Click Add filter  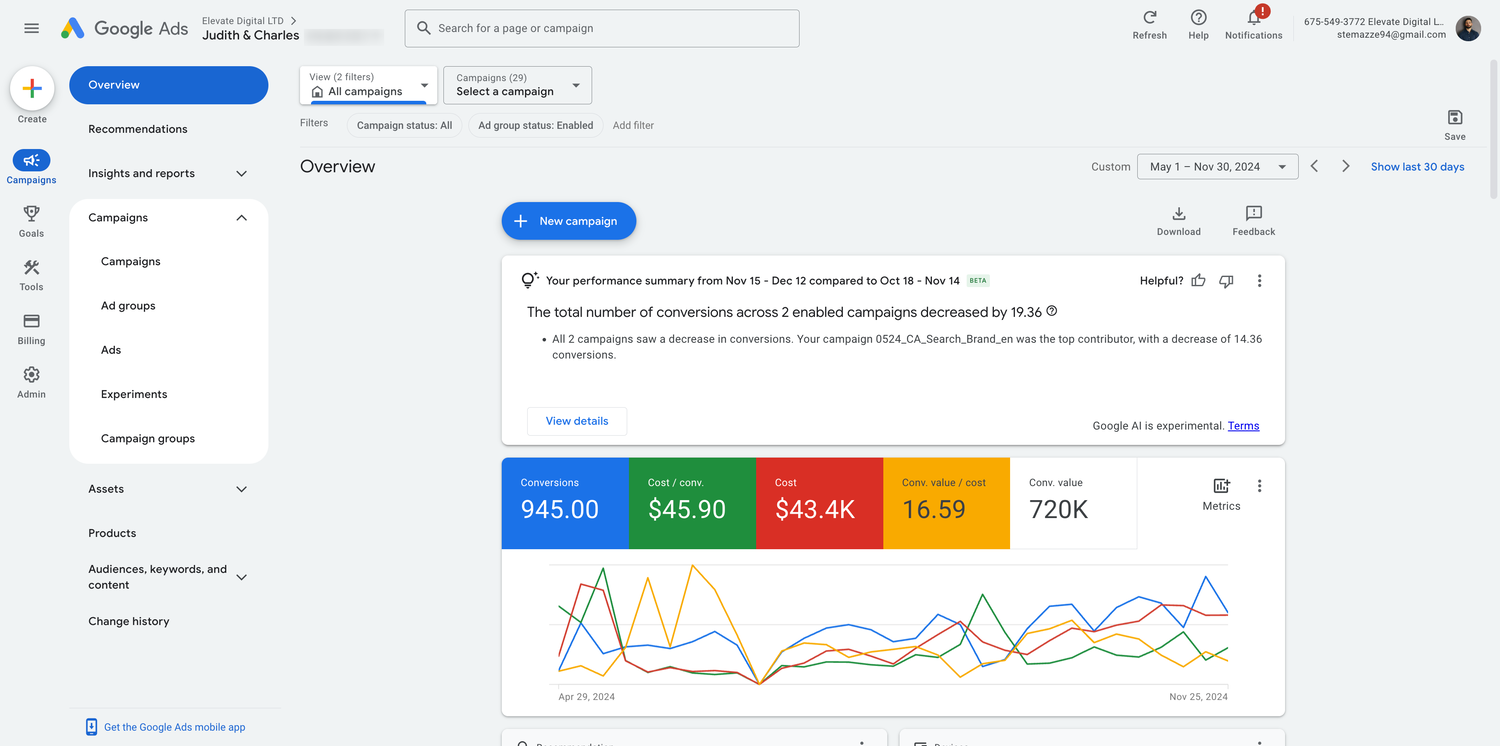click(633, 125)
